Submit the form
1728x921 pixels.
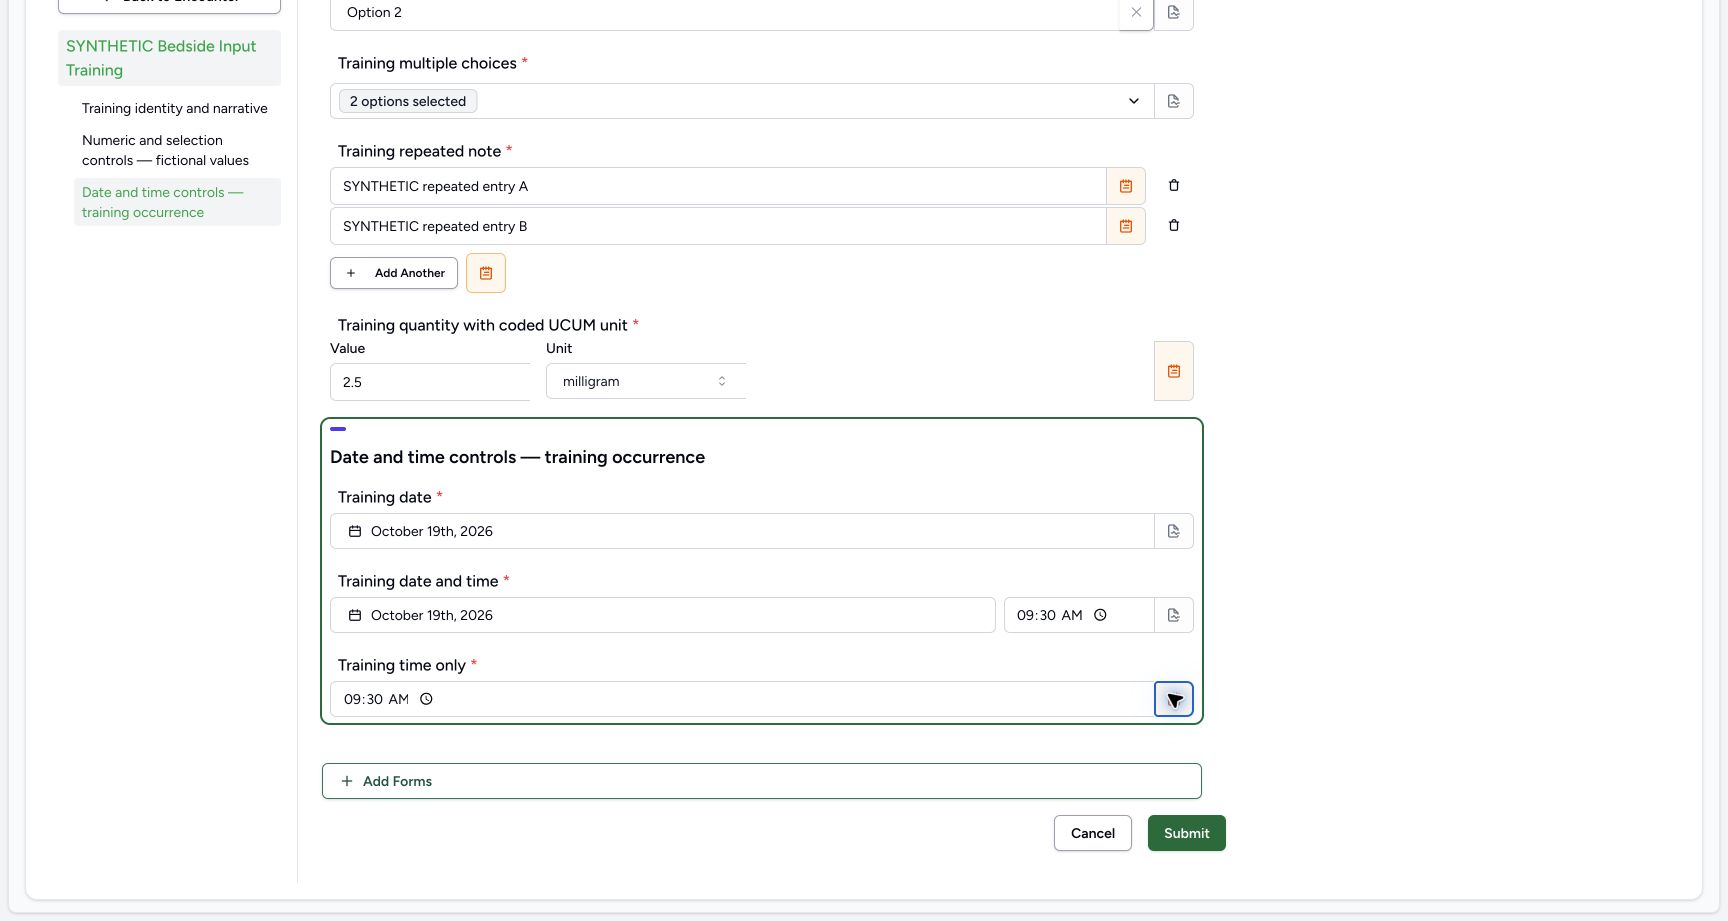pos(1187,833)
